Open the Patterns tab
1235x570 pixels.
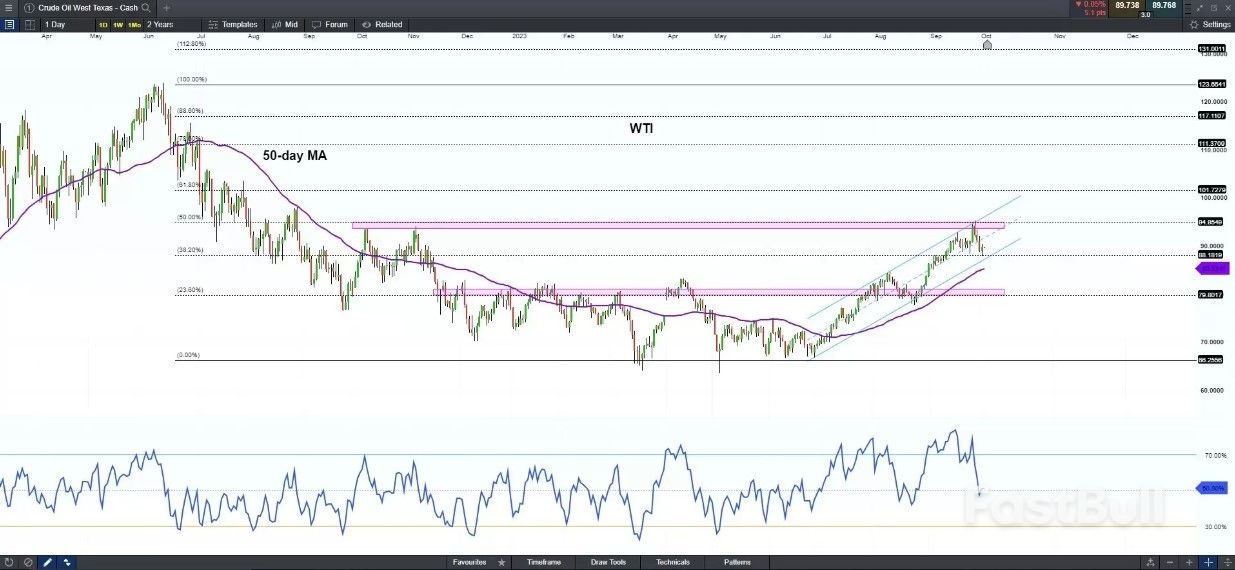point(738,562)
